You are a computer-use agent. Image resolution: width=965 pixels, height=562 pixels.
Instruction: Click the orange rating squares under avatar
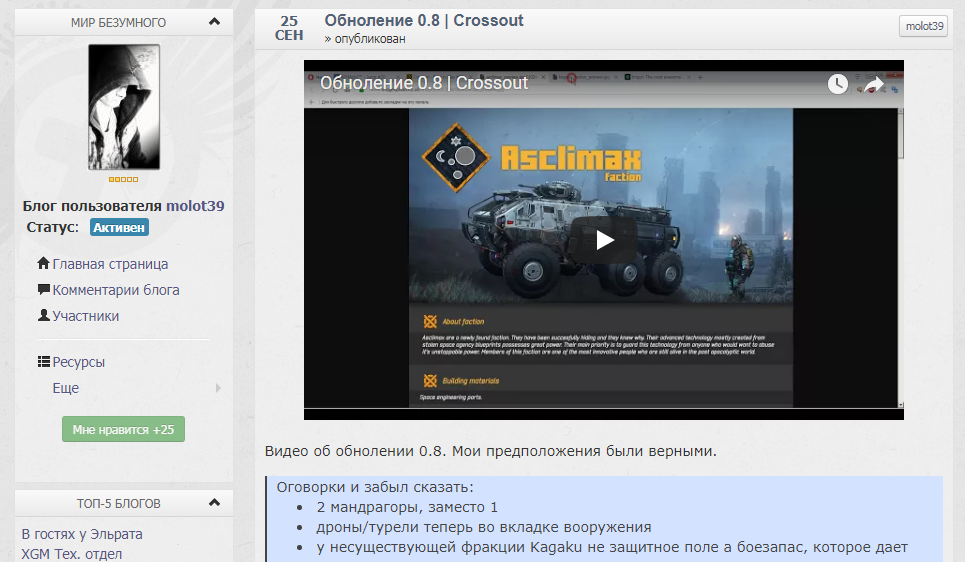coord(123,179)
